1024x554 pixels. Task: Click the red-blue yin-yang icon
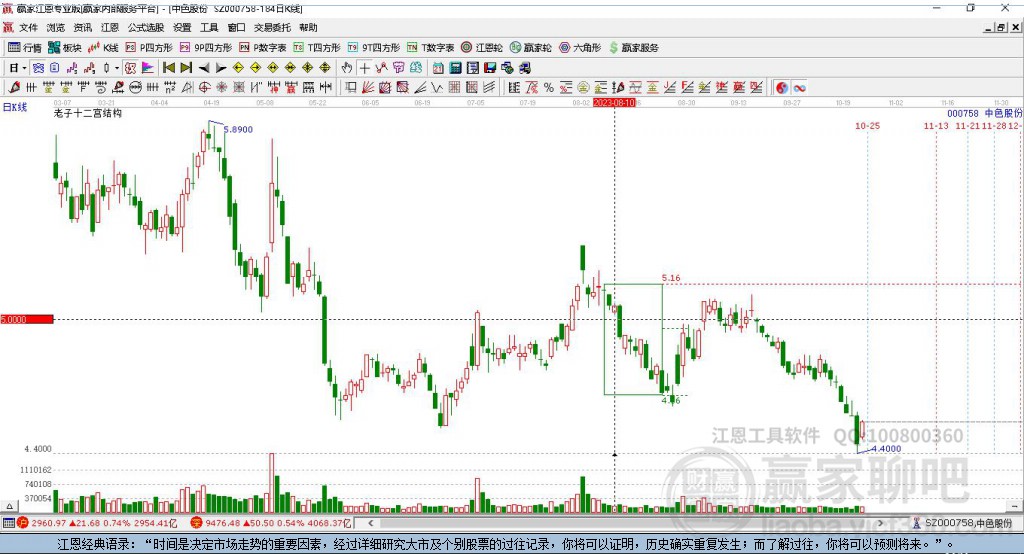(x=781, y=88)
